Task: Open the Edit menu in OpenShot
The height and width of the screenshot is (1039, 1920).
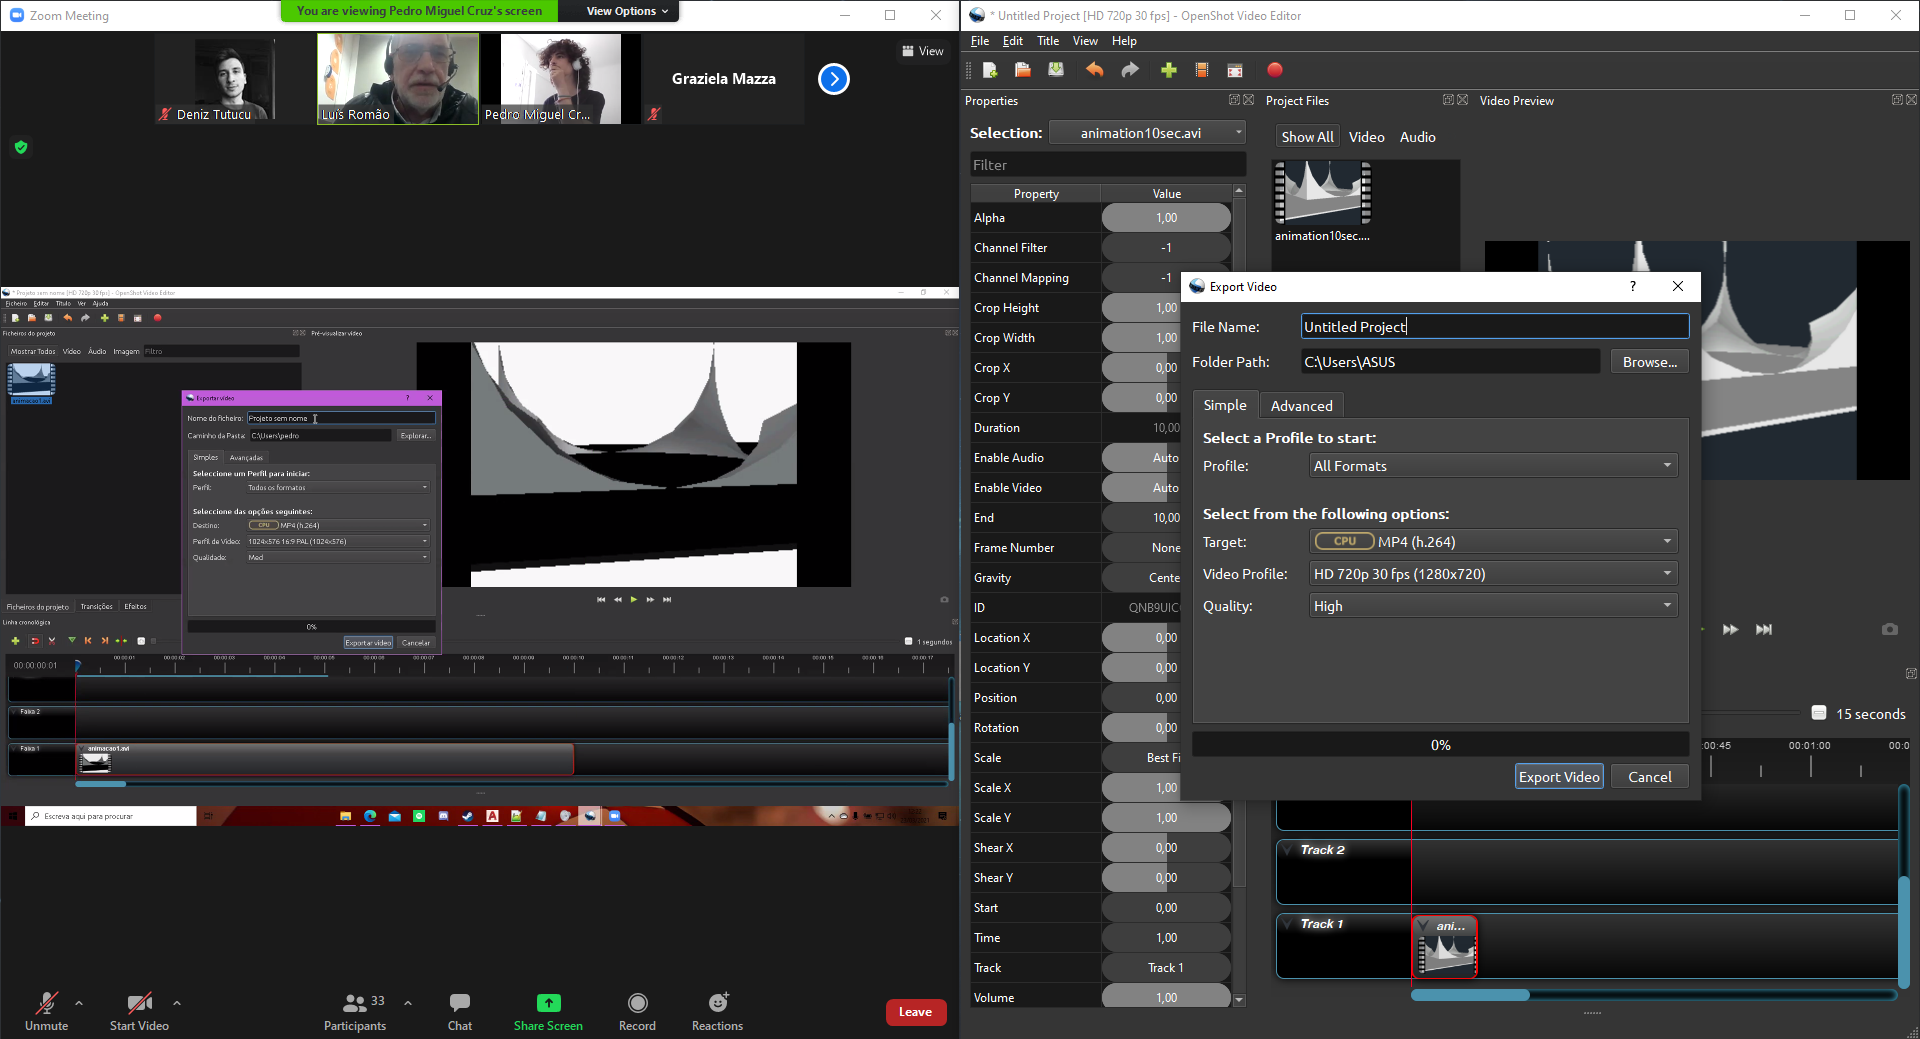Action: click(x=1013, y=41)
